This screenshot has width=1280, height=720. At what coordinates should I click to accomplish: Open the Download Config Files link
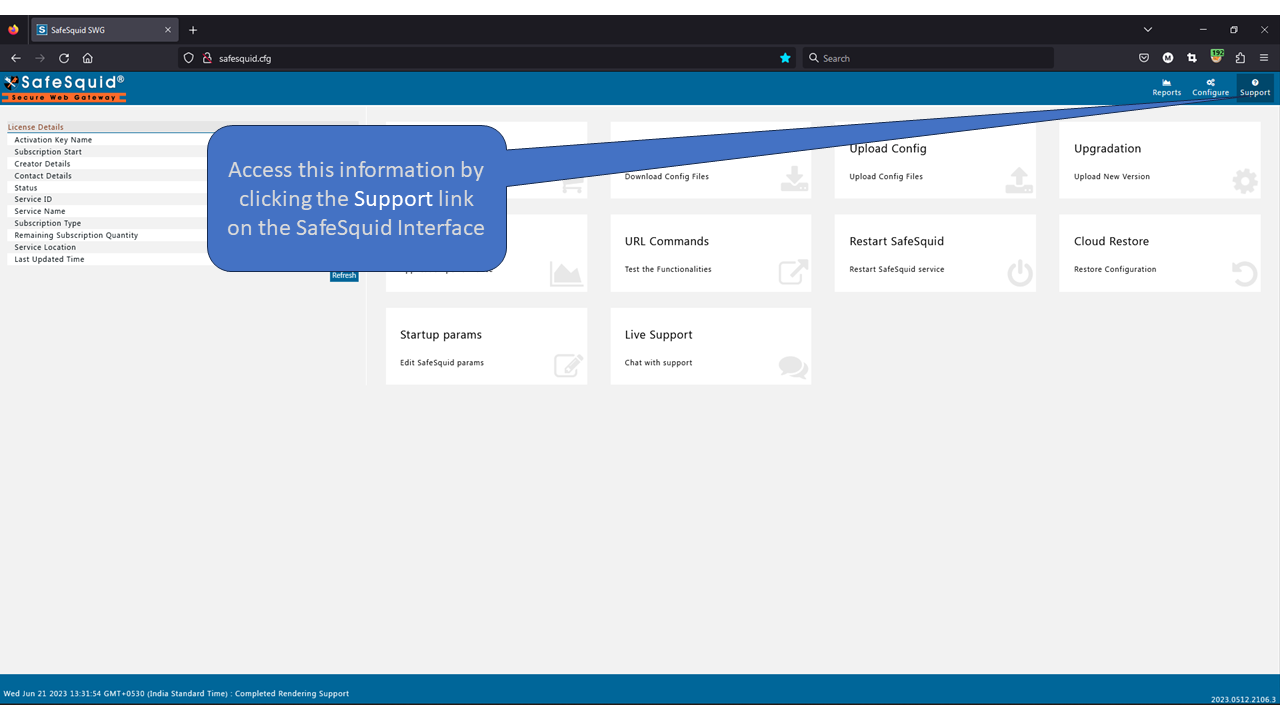tap(667, 176)
